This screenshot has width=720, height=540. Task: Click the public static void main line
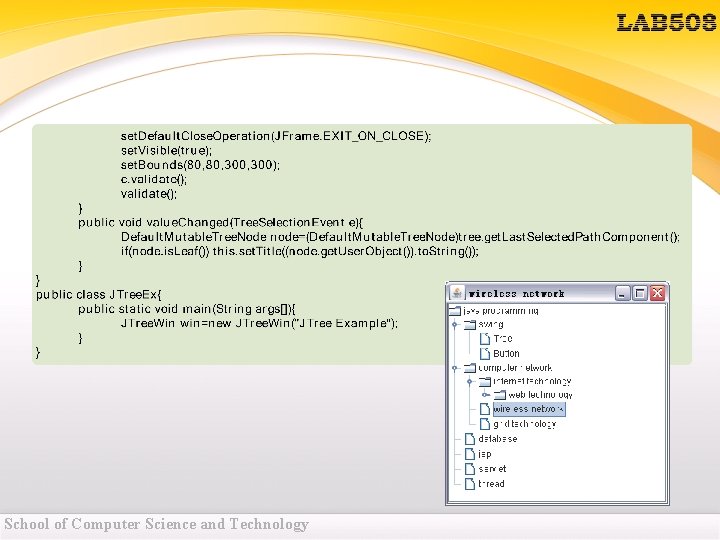point(186,309)
